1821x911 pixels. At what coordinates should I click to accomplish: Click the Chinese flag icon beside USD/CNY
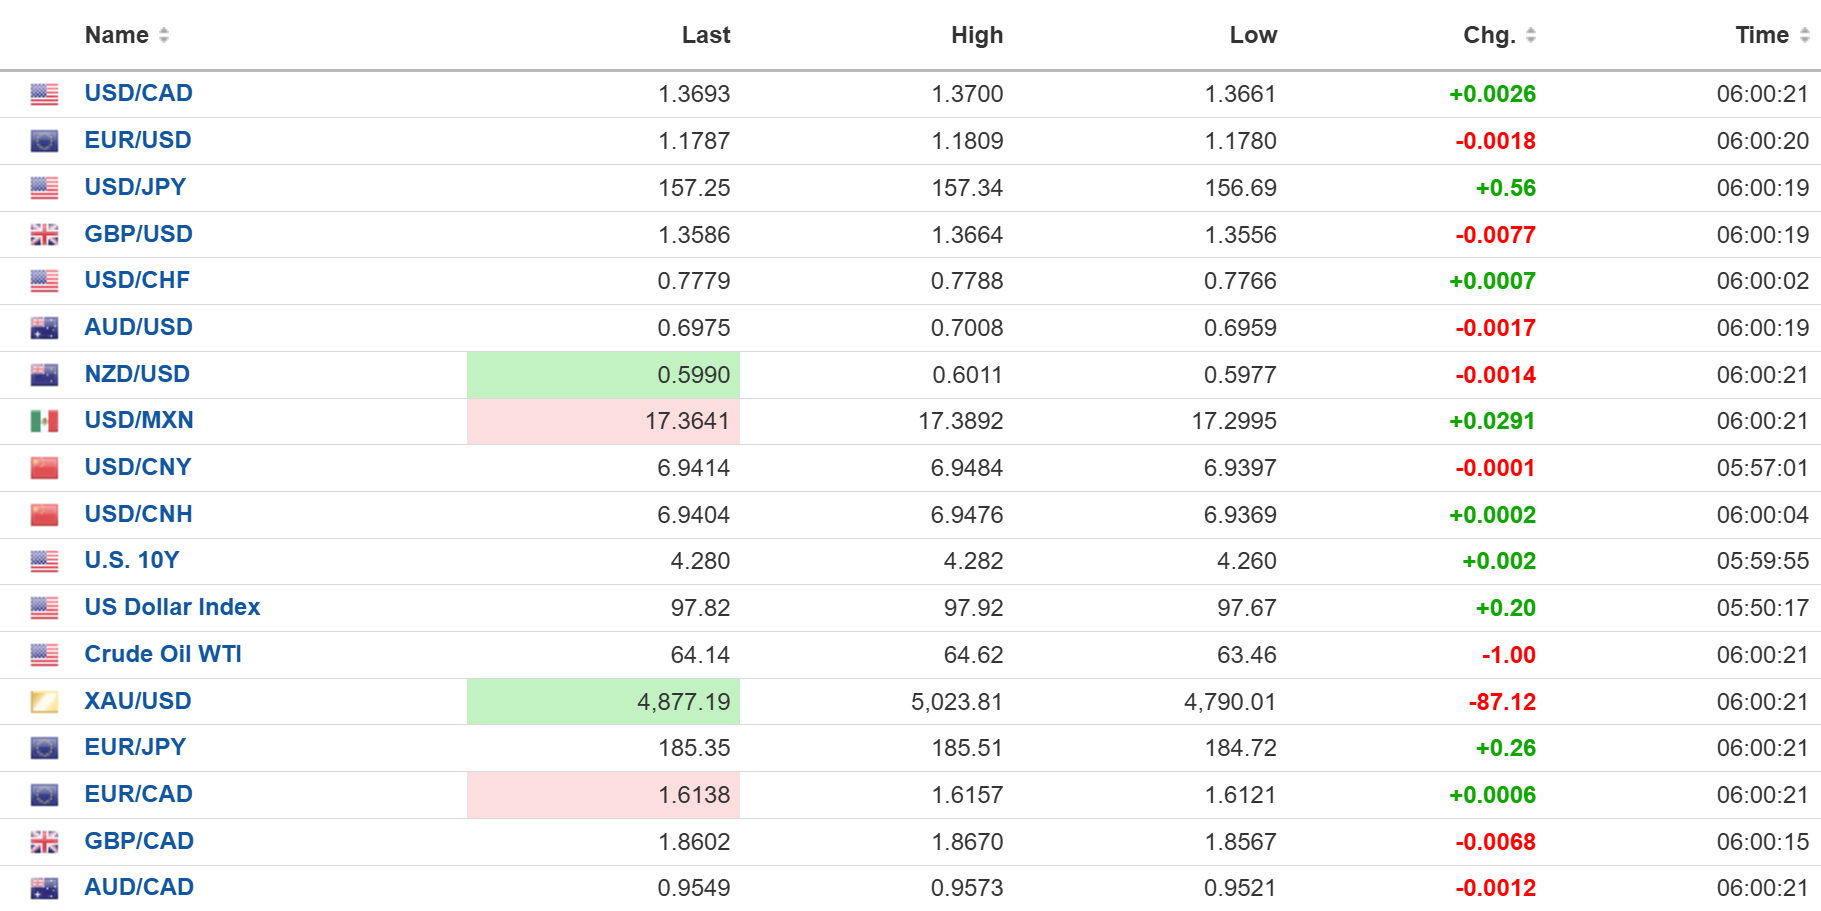(44, 468)
